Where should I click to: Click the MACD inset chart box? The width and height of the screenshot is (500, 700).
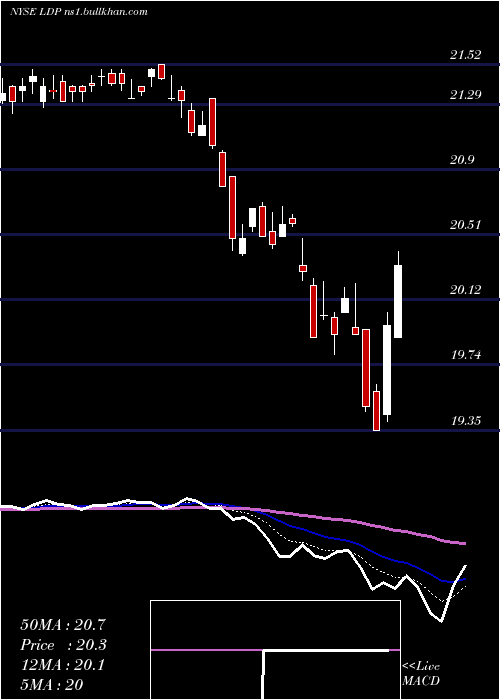(275, 650)
